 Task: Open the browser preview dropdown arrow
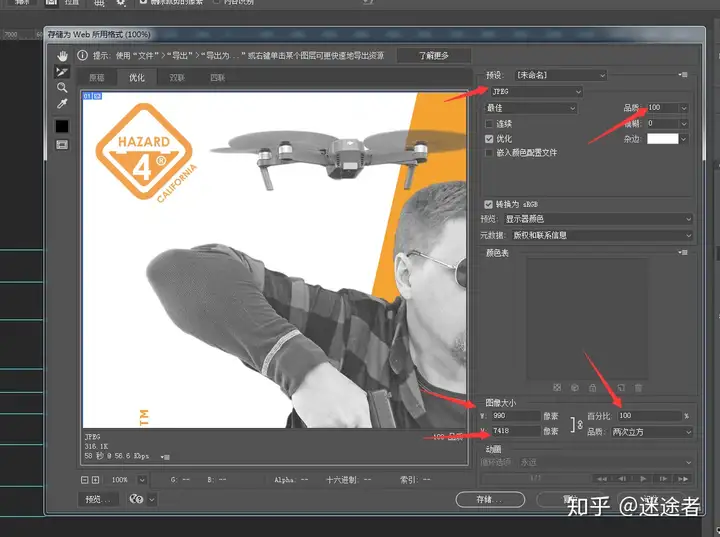pos(152,499)
